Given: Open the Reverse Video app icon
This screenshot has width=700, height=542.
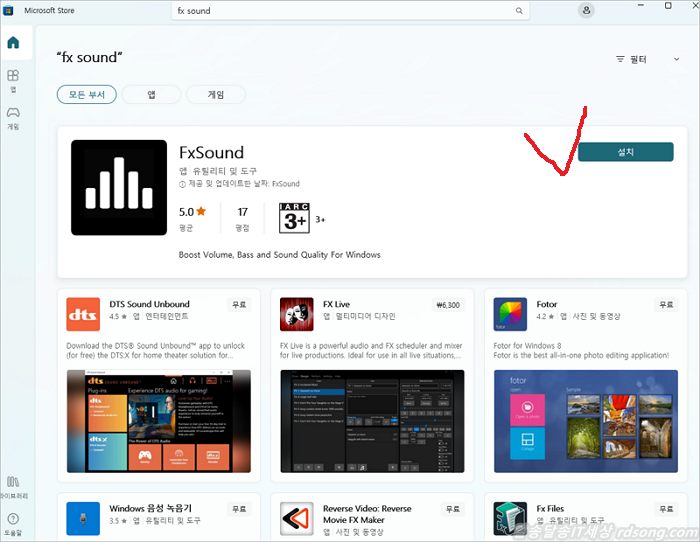Looking at the screenshot, I should click(x=297, y=518).
